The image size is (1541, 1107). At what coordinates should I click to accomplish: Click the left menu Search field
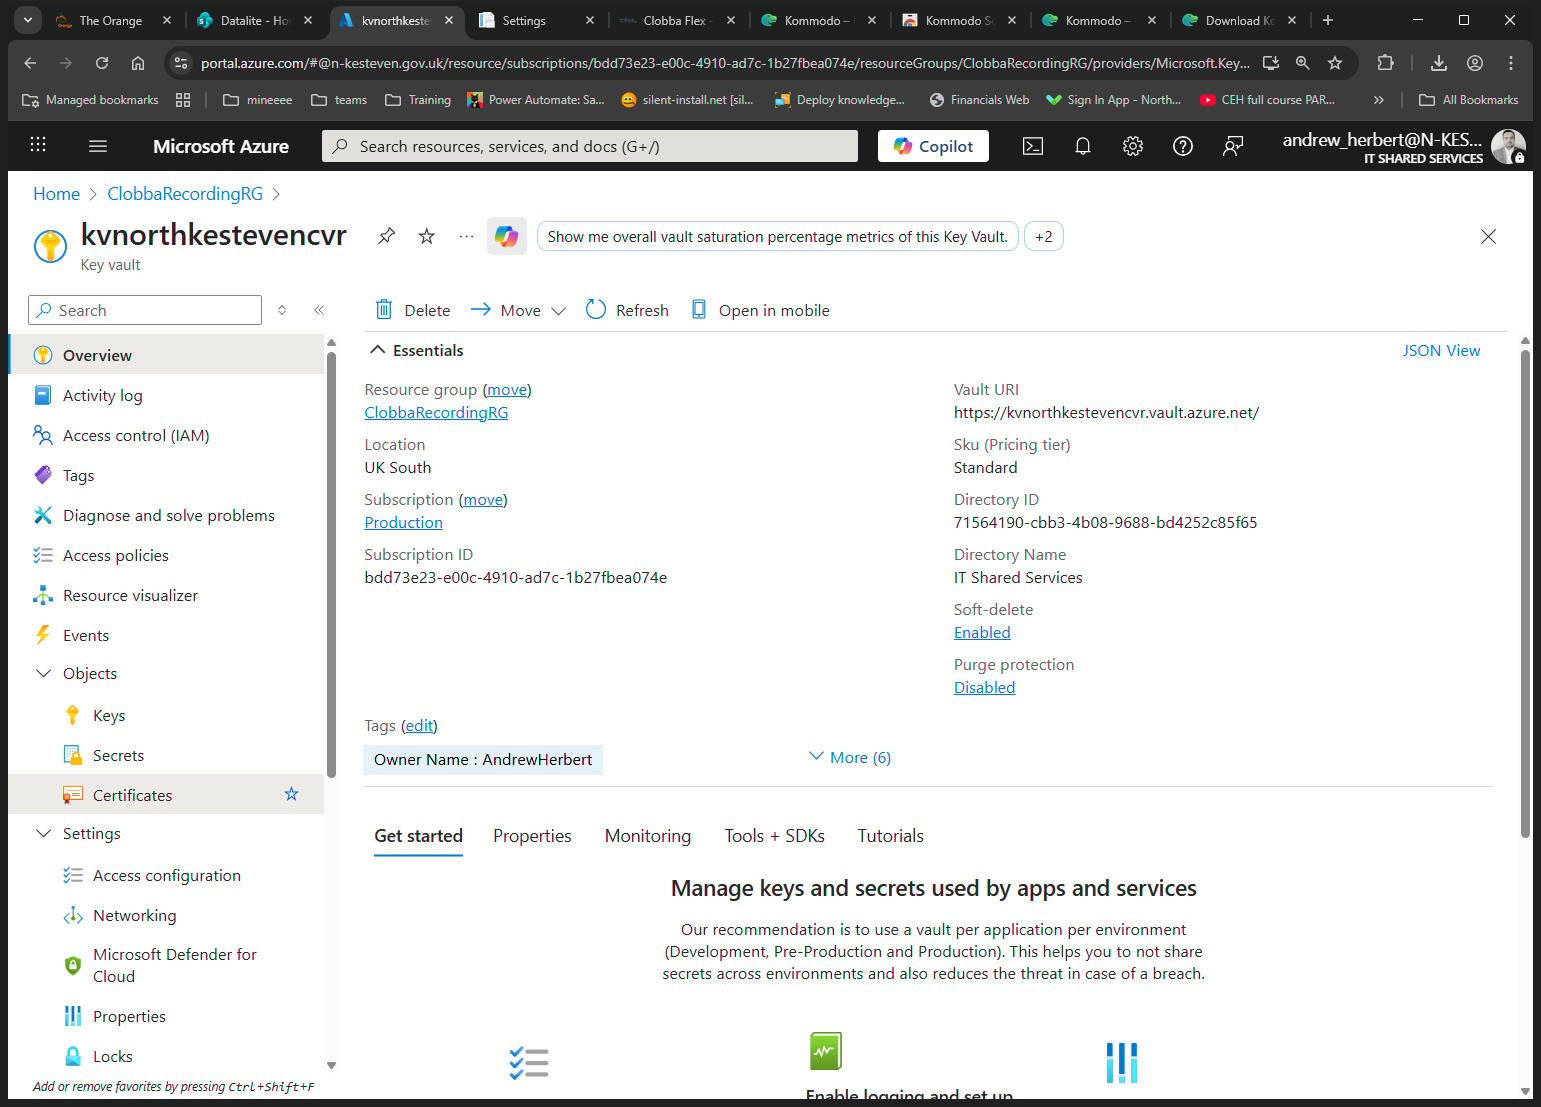click(x=145, y=310)
